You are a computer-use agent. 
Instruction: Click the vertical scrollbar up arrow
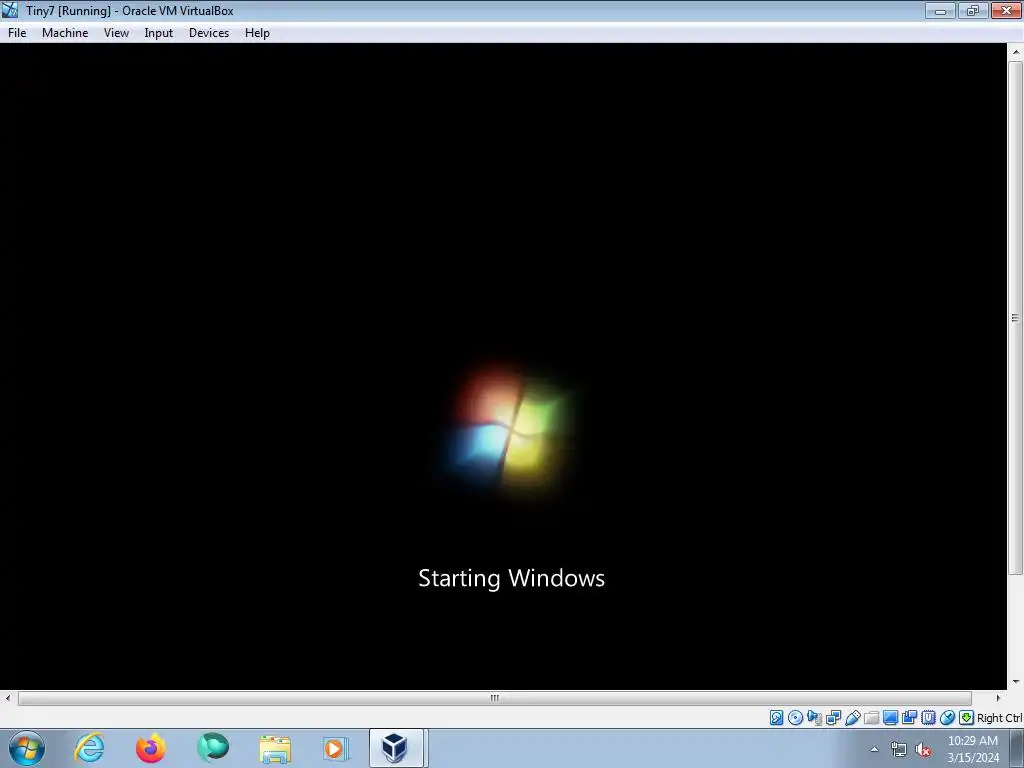[1016, 52]
